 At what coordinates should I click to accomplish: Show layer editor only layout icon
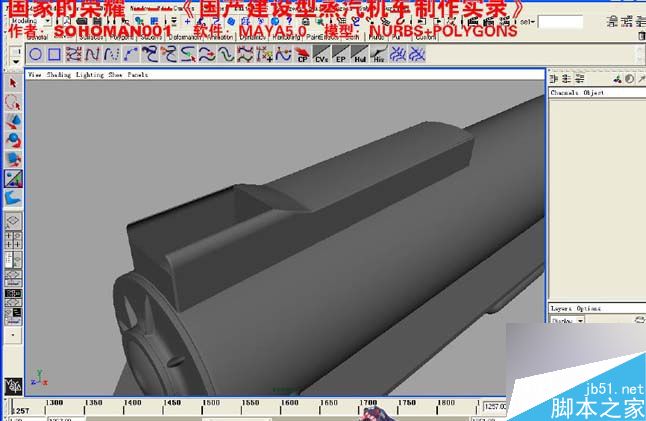(566, 79)
